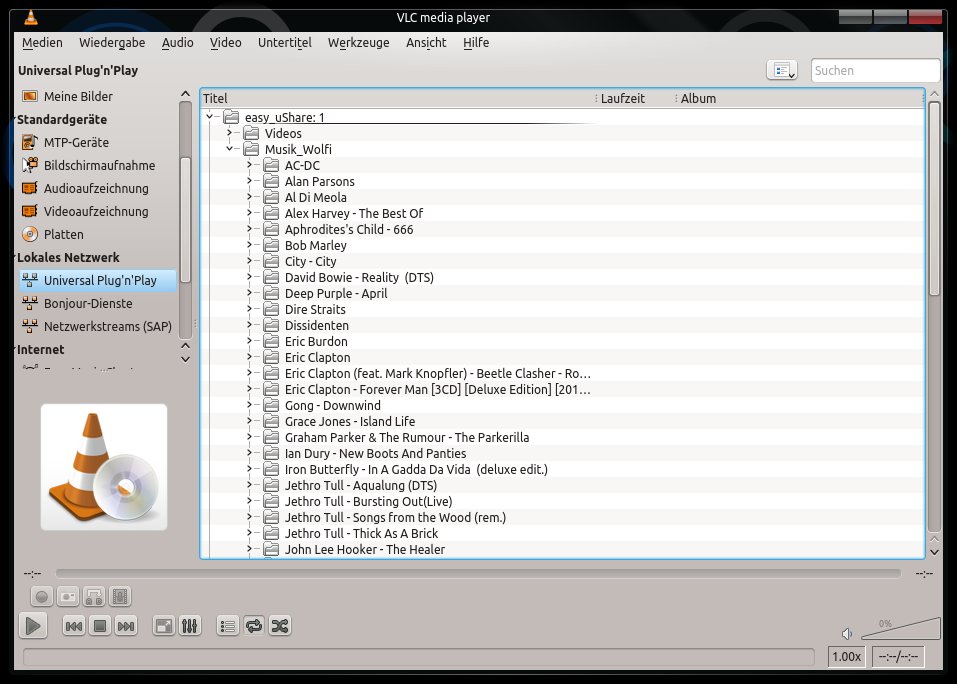Image resolution: width=957 pixels, height=684 pixels.
Task: Stop playback with the stop button
Action: click(x=100, y=626)
